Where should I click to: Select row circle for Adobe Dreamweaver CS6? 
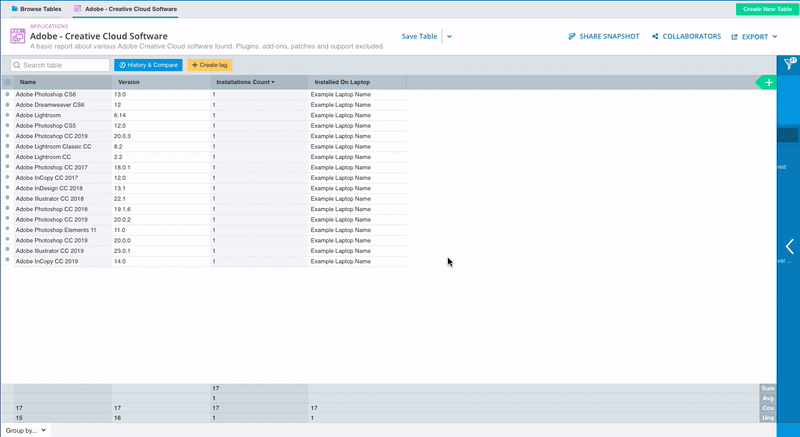tap(7, 105)
